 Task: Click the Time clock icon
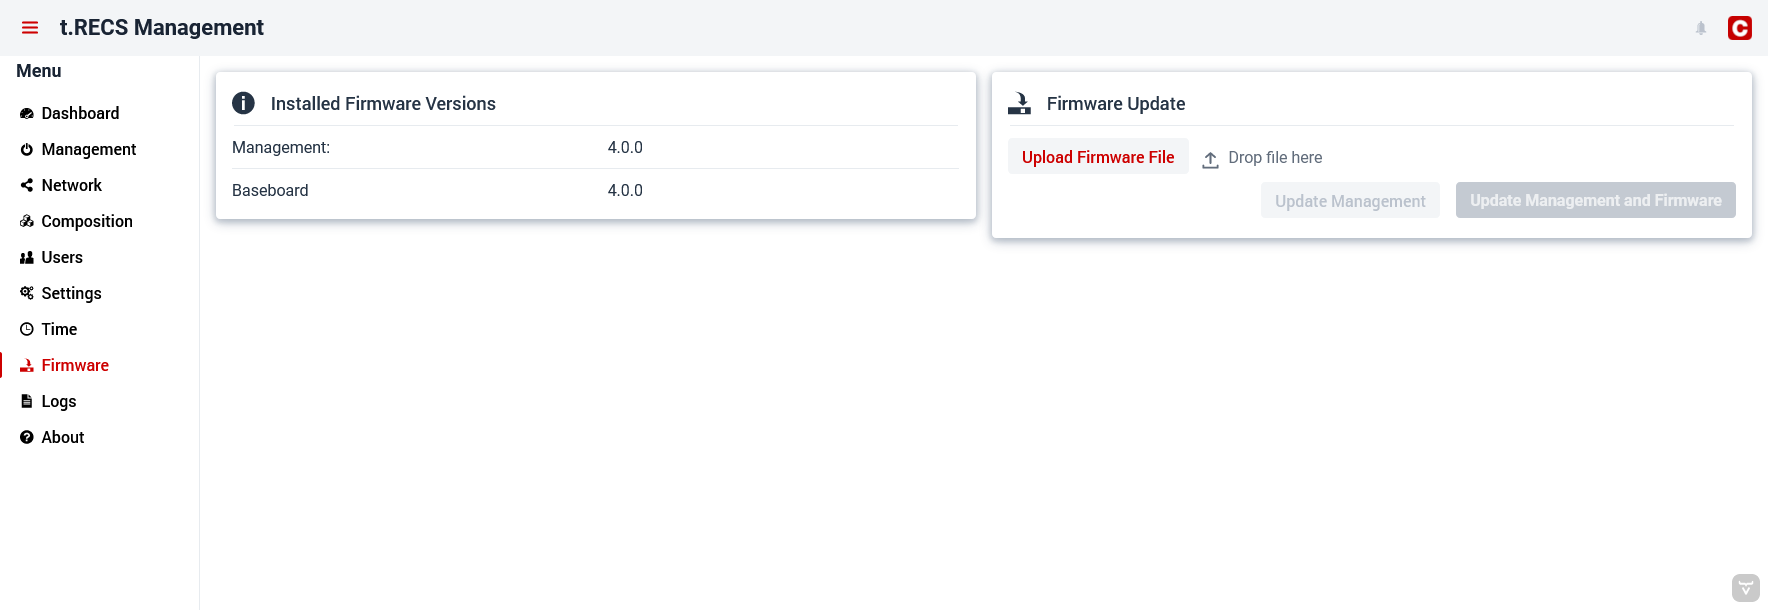(x=27, y=329)
